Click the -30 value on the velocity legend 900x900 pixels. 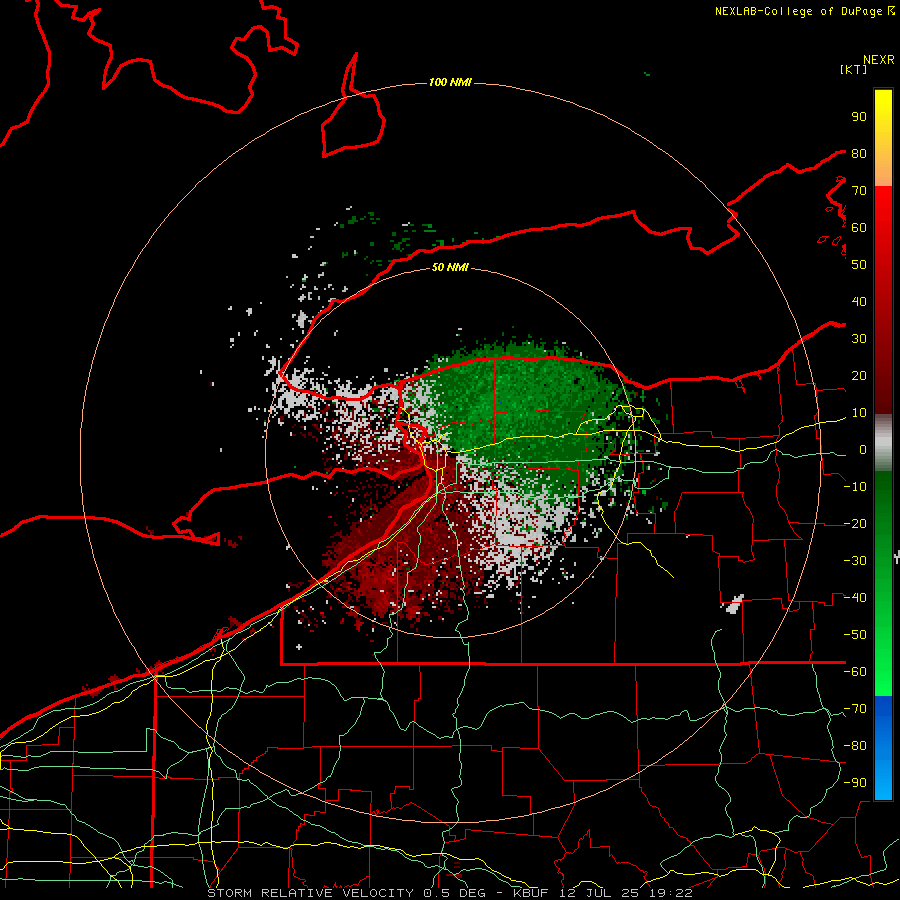click(x=855, y=561)
